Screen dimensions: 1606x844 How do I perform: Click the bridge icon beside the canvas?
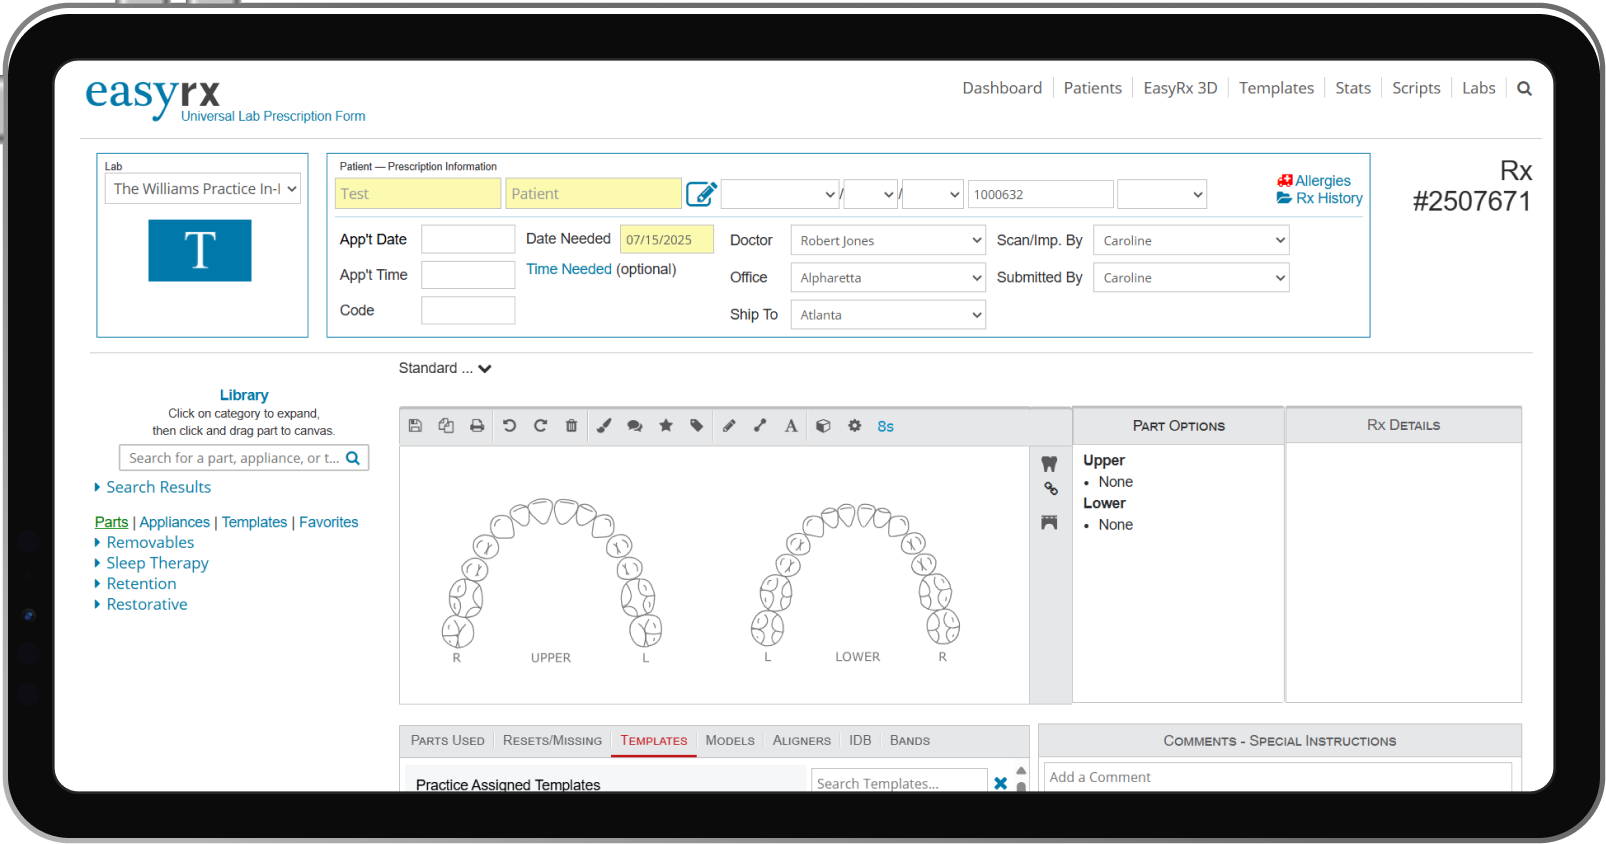[x=1049, y=522]
